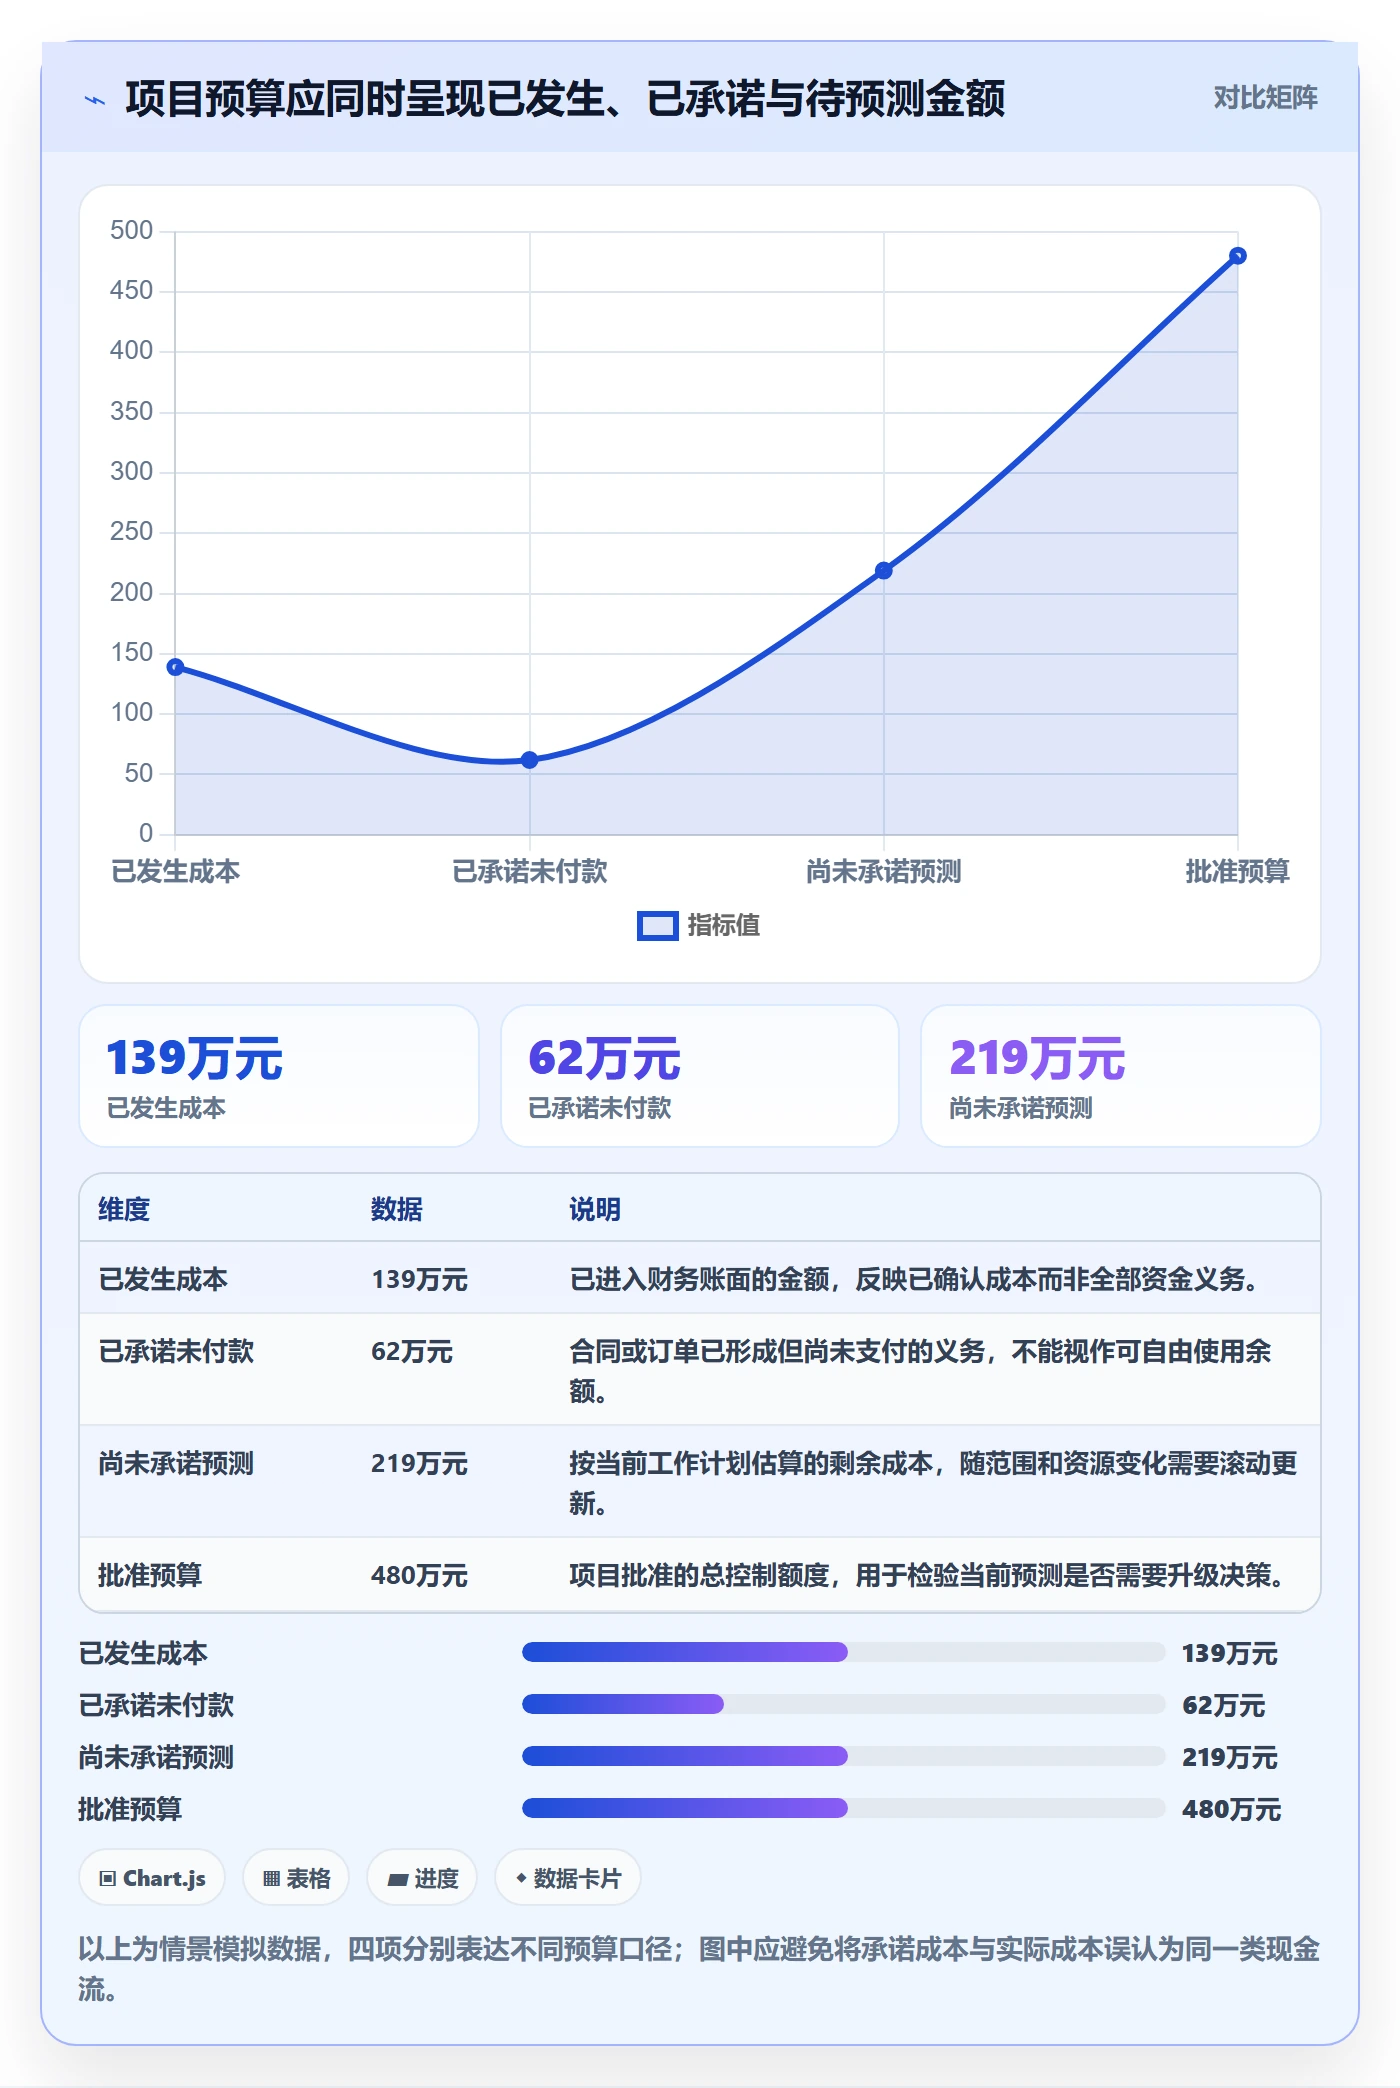Click the 480万元 value beside progress bar
This screenshot has height=2088, width=1400.
(x=1231, y=1809)
